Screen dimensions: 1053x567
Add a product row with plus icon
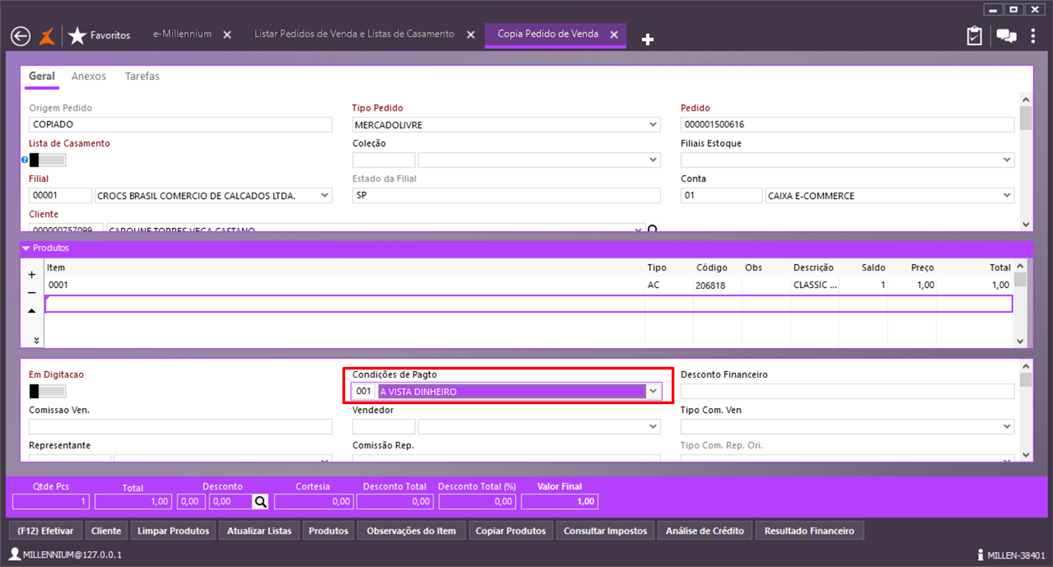coord(32,275)
